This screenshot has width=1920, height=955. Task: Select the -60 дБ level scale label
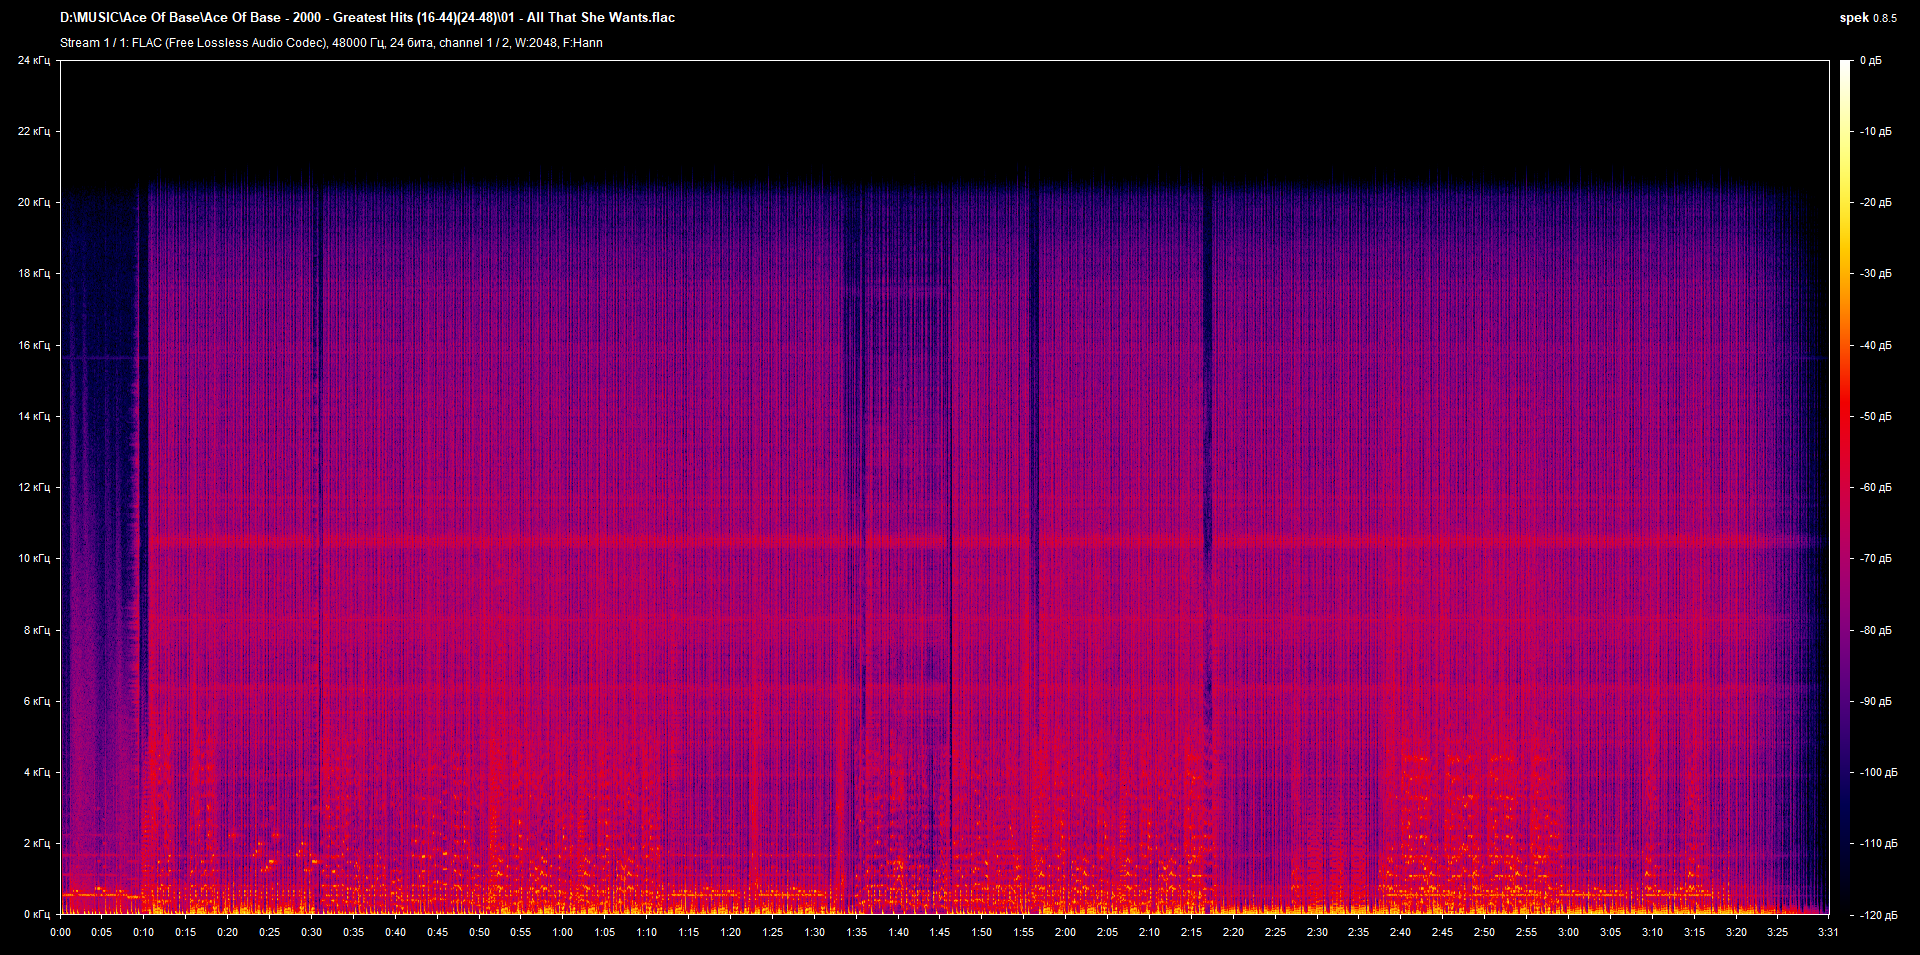click(1875, 488)
